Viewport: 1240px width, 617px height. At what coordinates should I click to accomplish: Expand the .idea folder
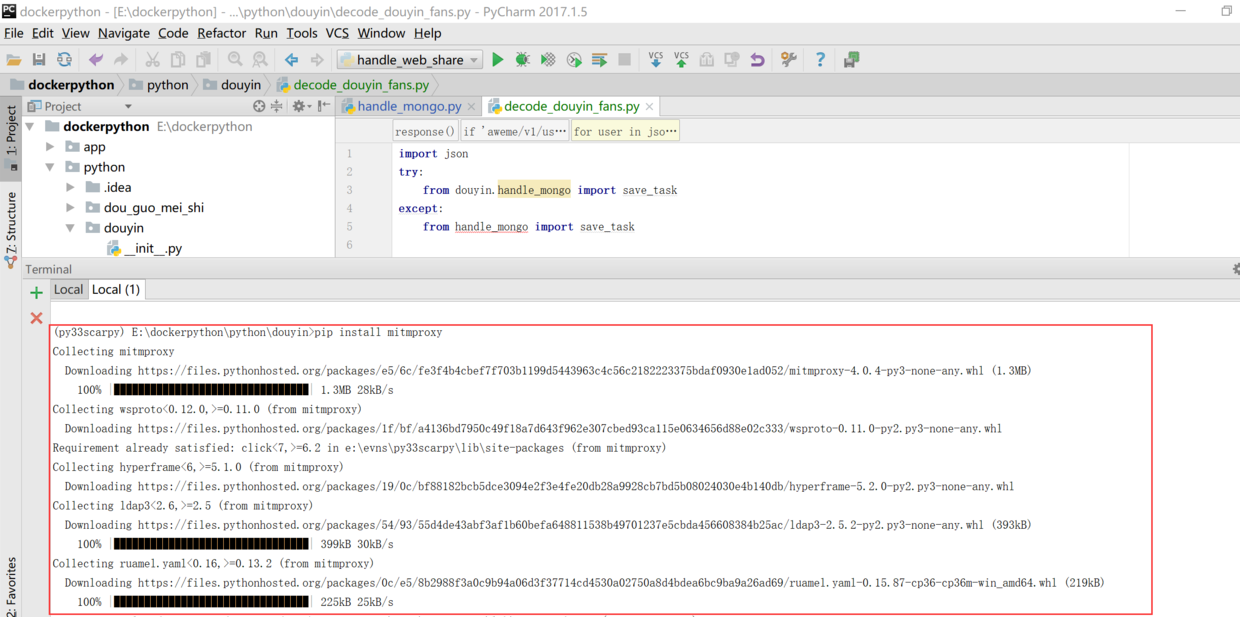[70, 187]
